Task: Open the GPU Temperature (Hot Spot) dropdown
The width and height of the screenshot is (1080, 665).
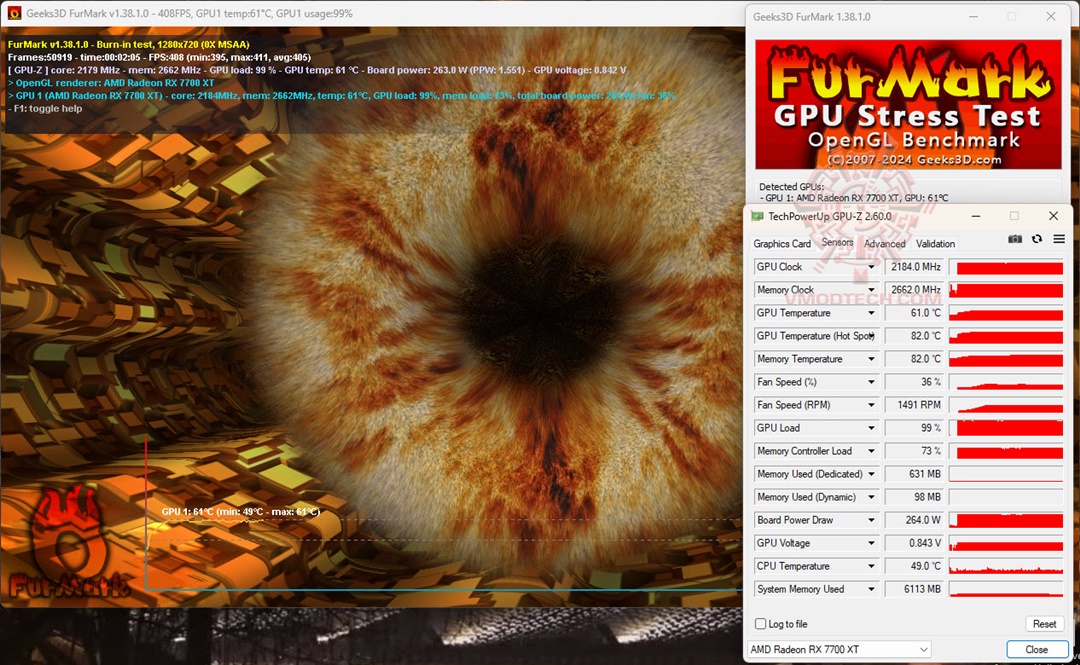Action: click(x=871, y=336)
